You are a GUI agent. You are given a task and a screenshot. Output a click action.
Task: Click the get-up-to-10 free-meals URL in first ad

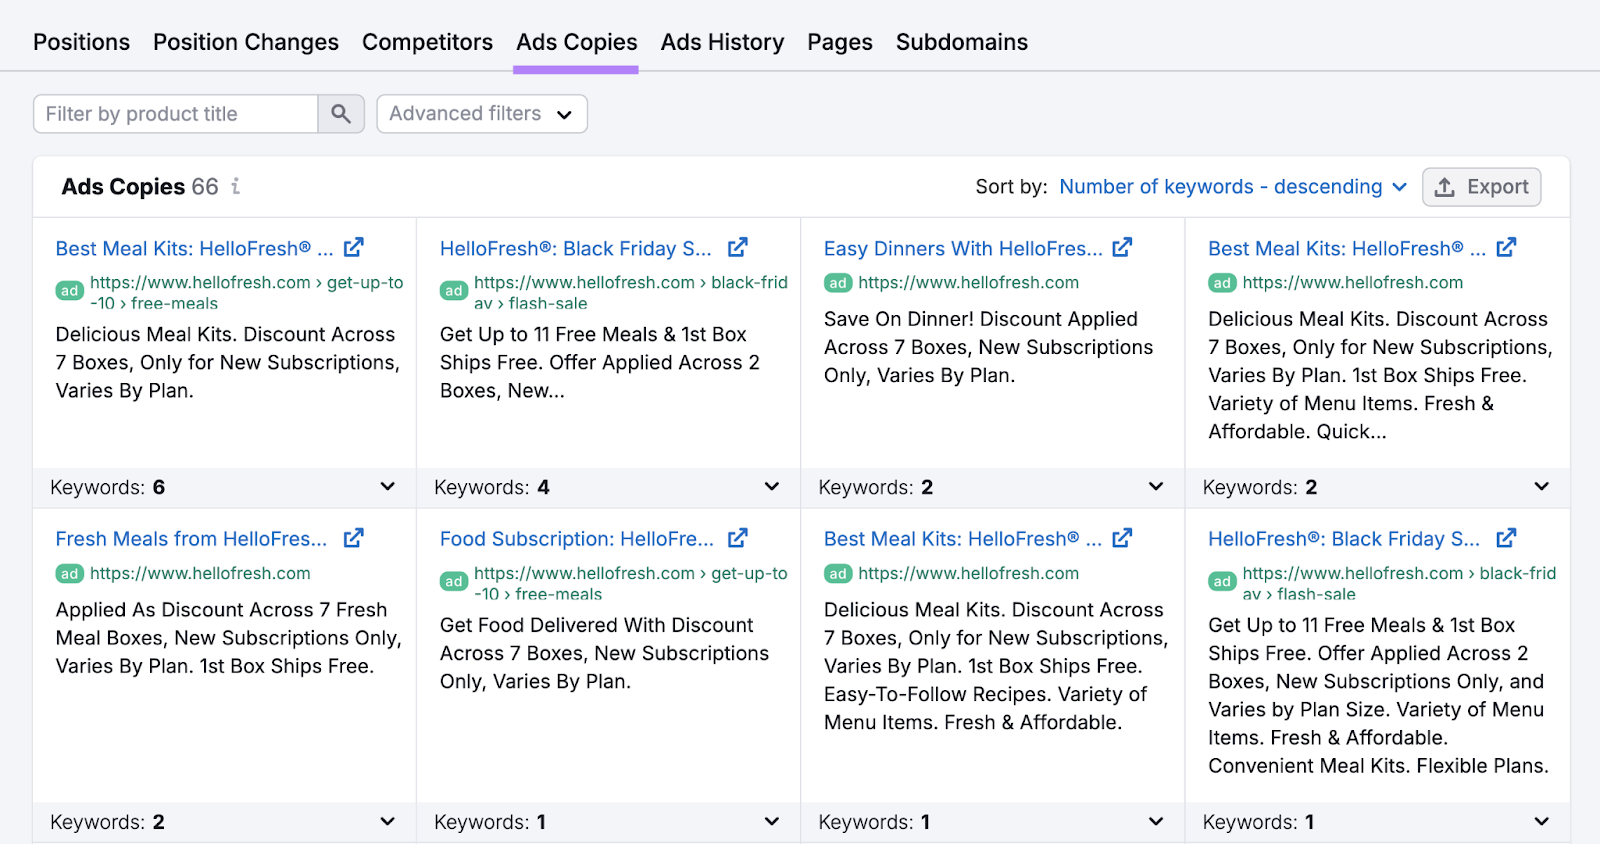247,293
